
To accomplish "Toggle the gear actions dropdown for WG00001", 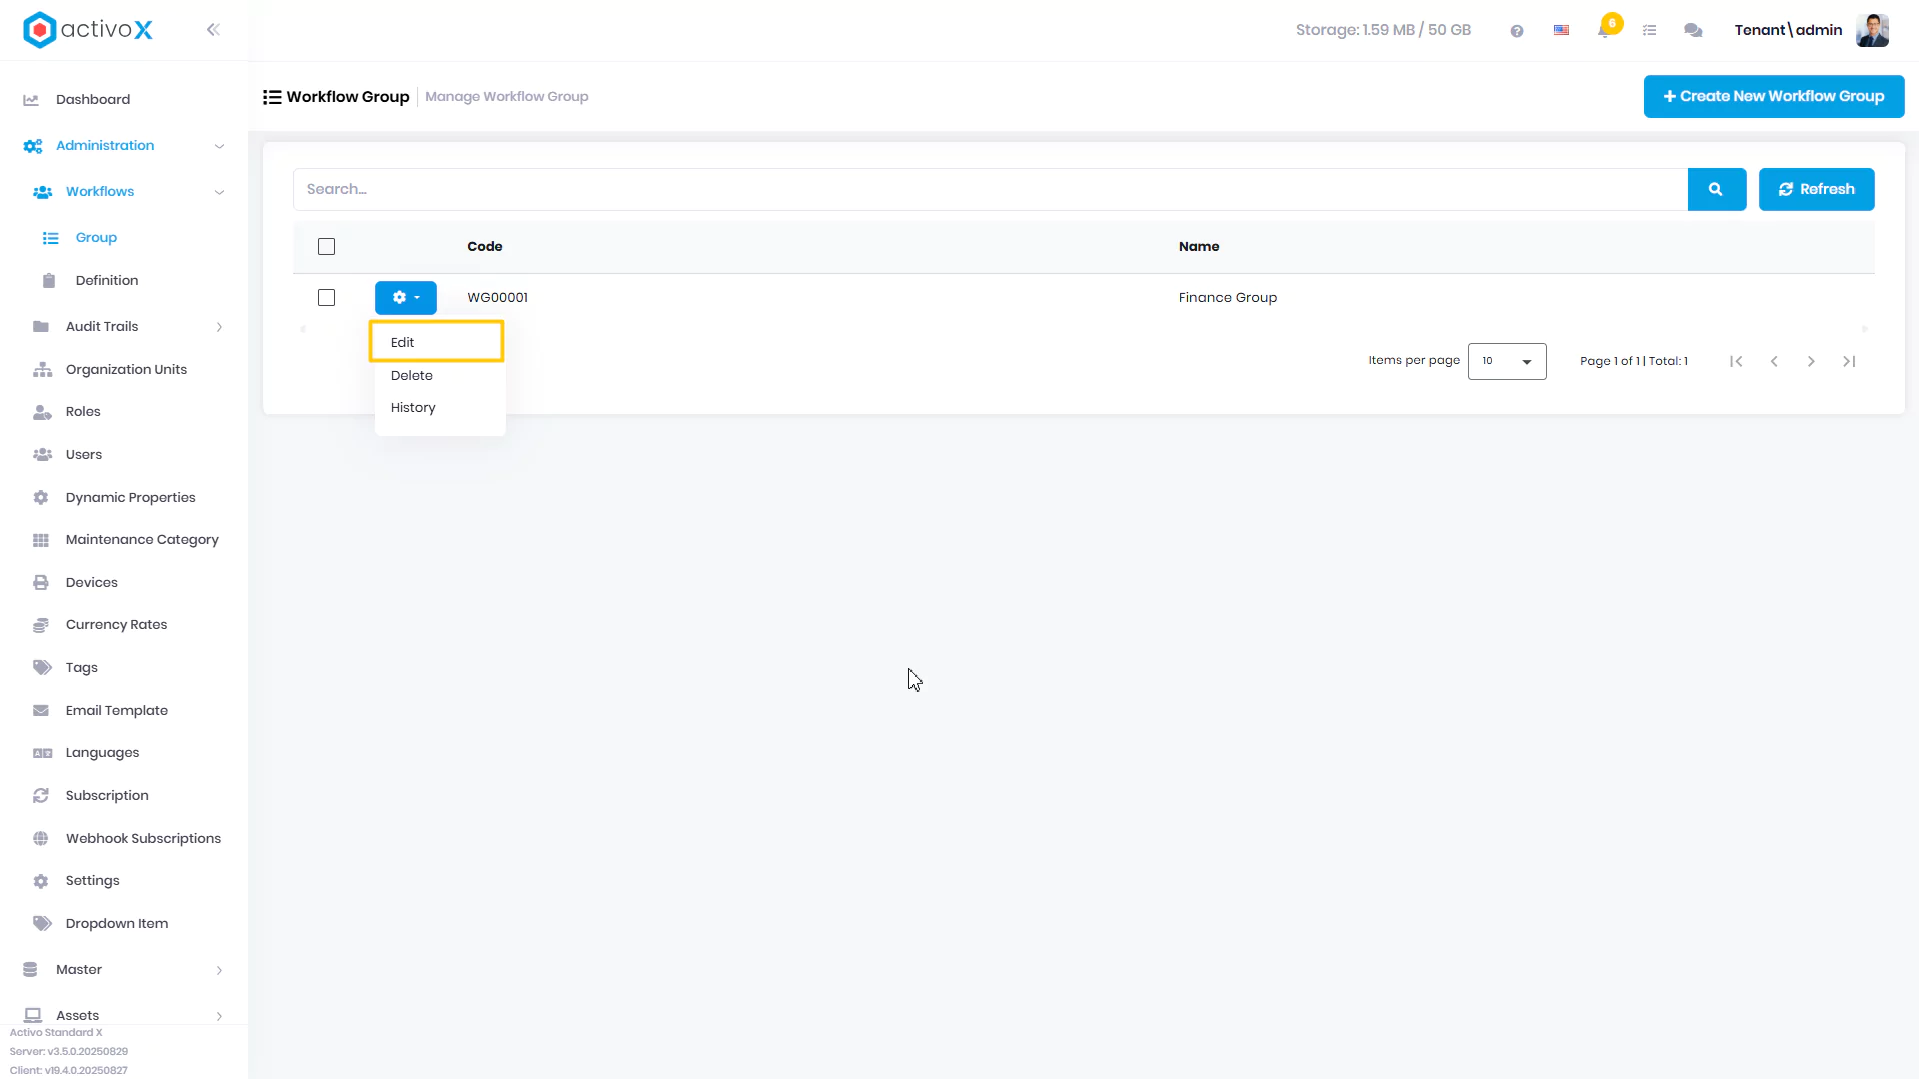I will pyautogui.click(x=405, y=298).
